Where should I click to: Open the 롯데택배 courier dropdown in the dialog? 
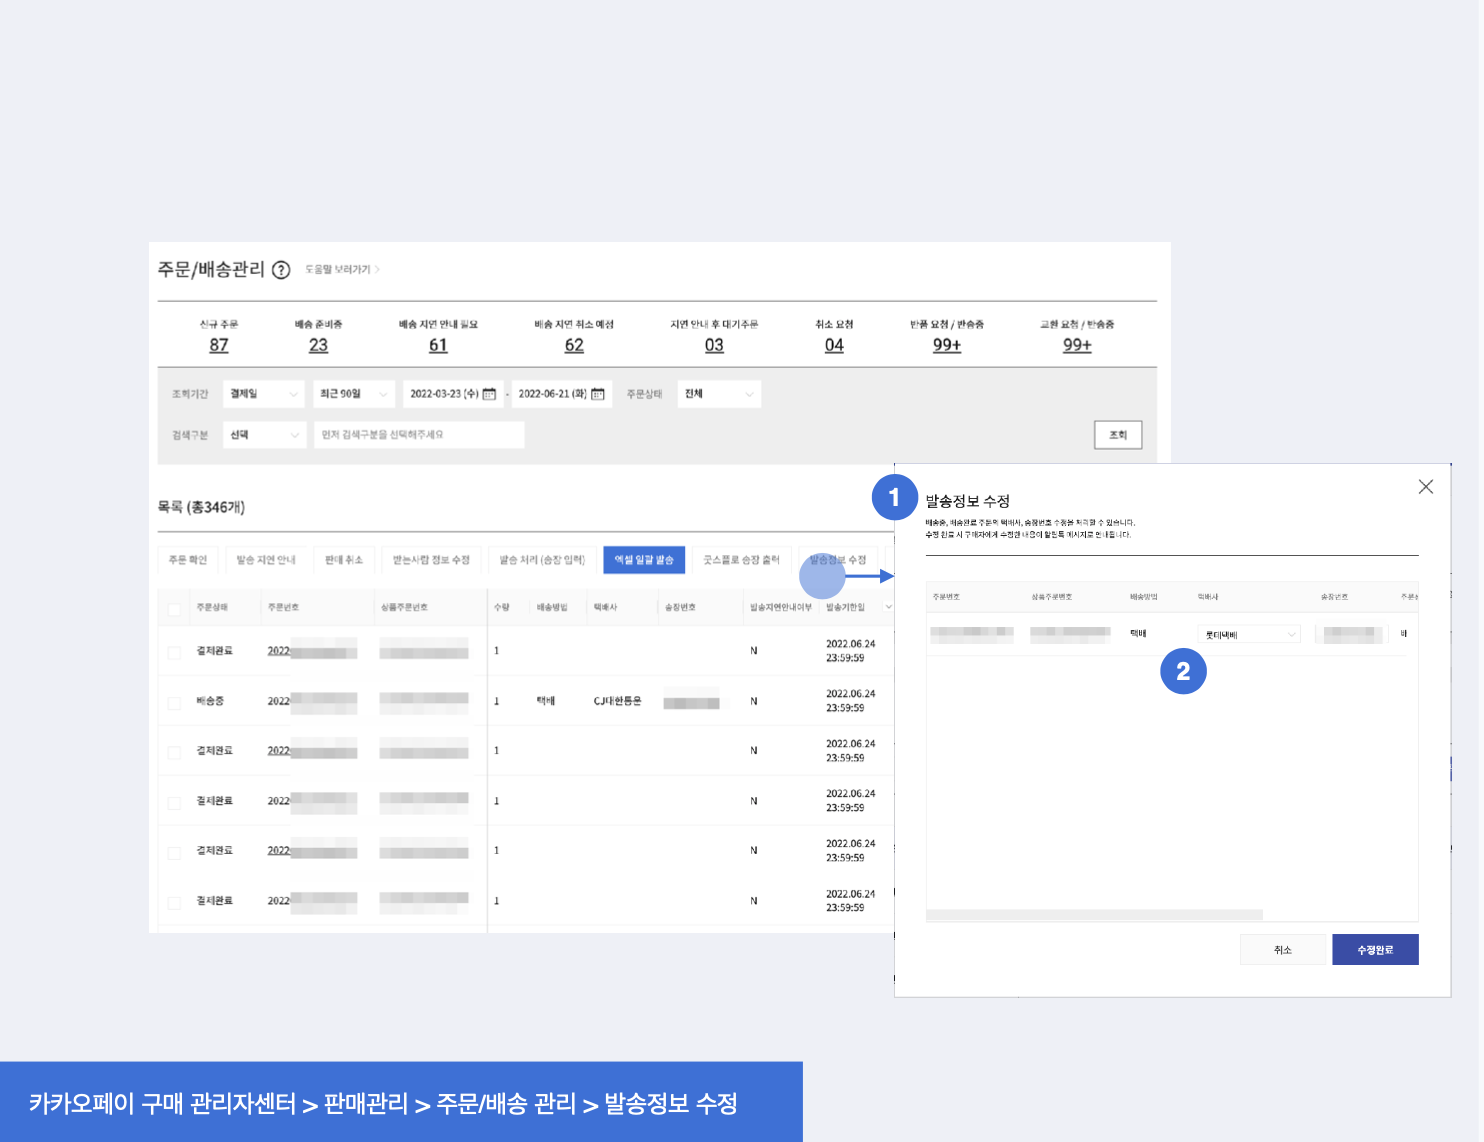pos(1249,634)
